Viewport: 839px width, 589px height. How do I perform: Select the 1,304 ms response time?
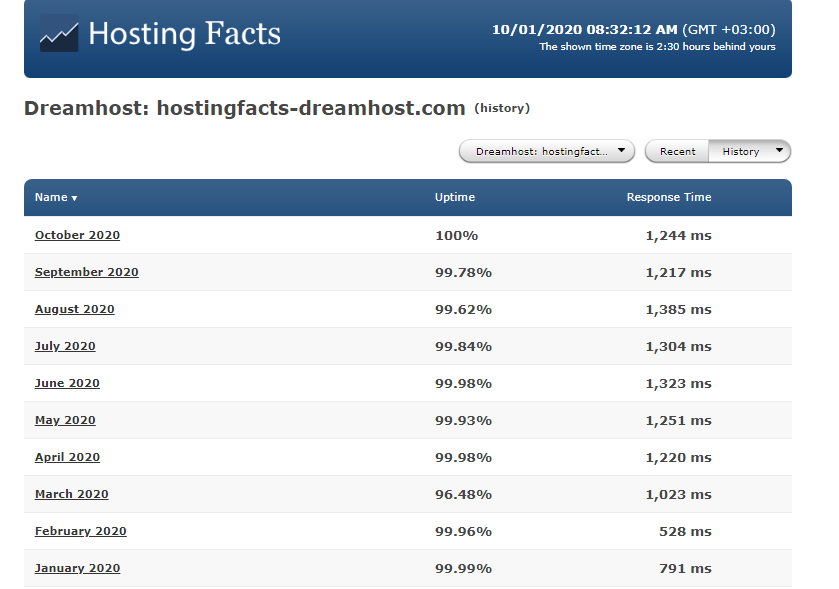pyautogui.click(x=678, y=346)
